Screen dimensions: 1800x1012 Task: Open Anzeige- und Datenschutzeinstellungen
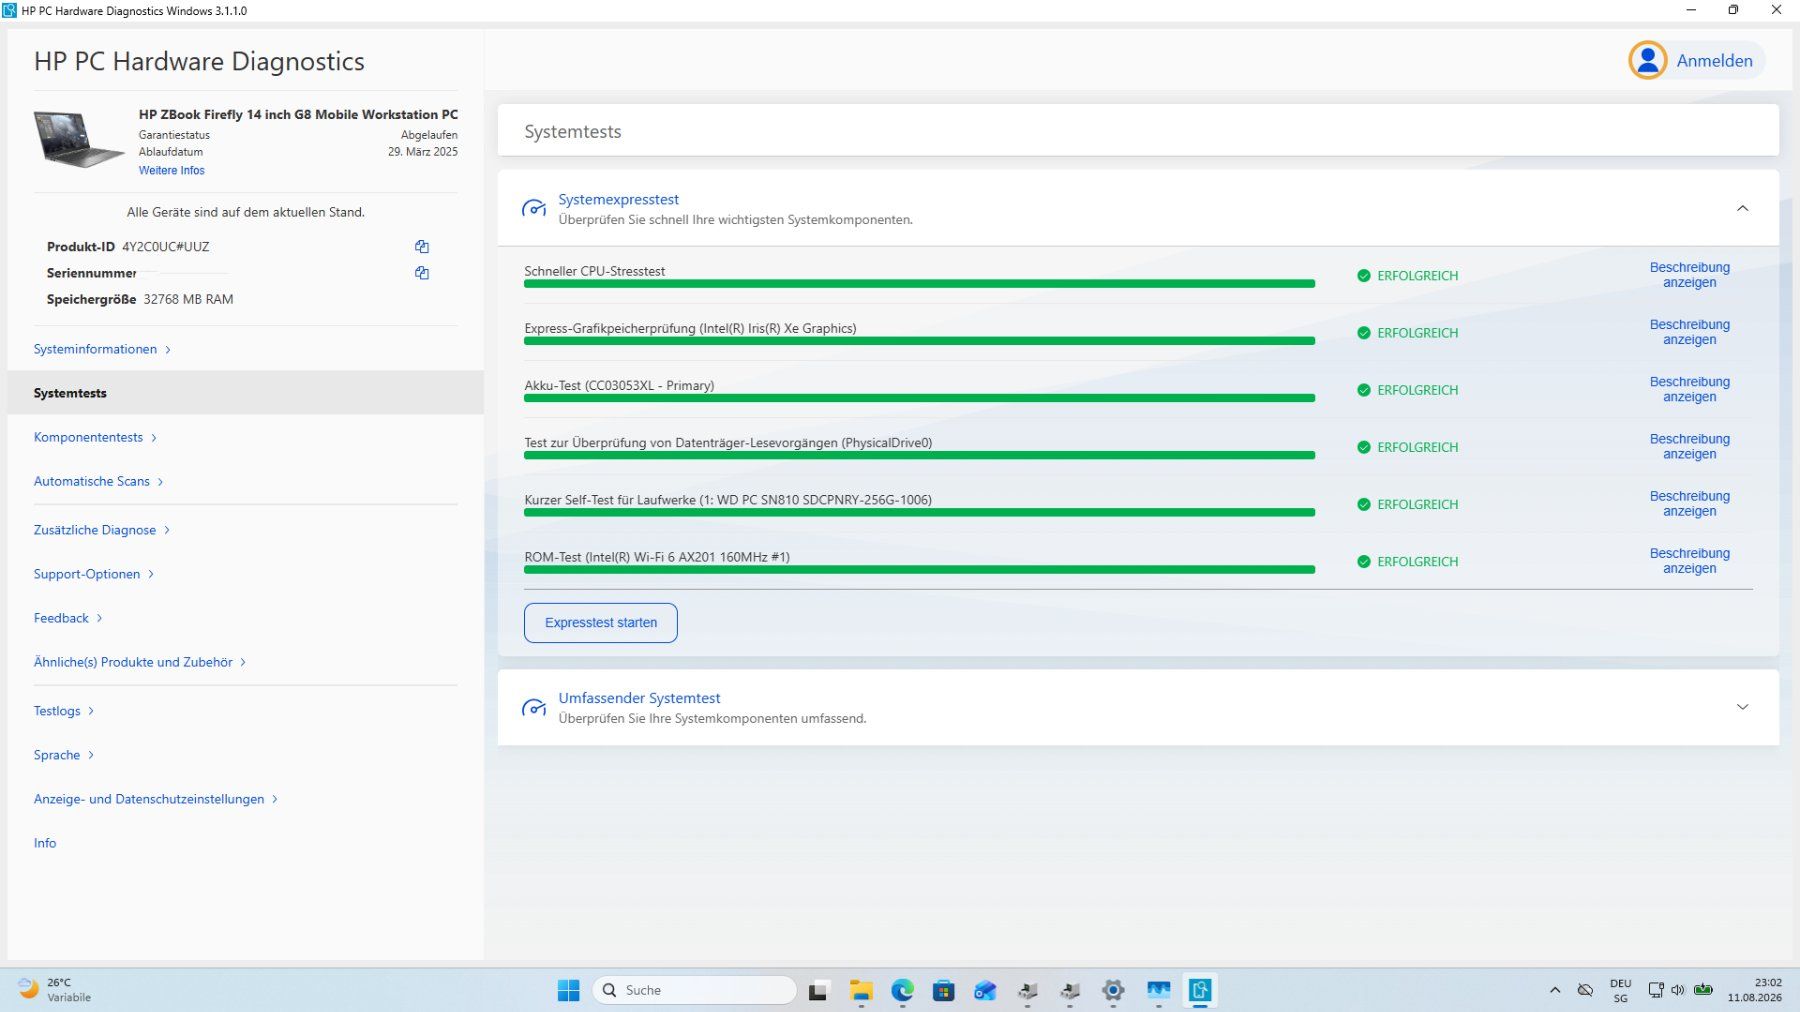tap(156, 799)
